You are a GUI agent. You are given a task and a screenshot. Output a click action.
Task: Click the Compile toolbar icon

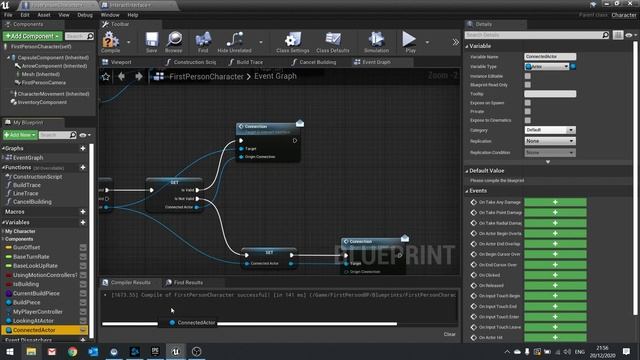click(x=111, y=42)
